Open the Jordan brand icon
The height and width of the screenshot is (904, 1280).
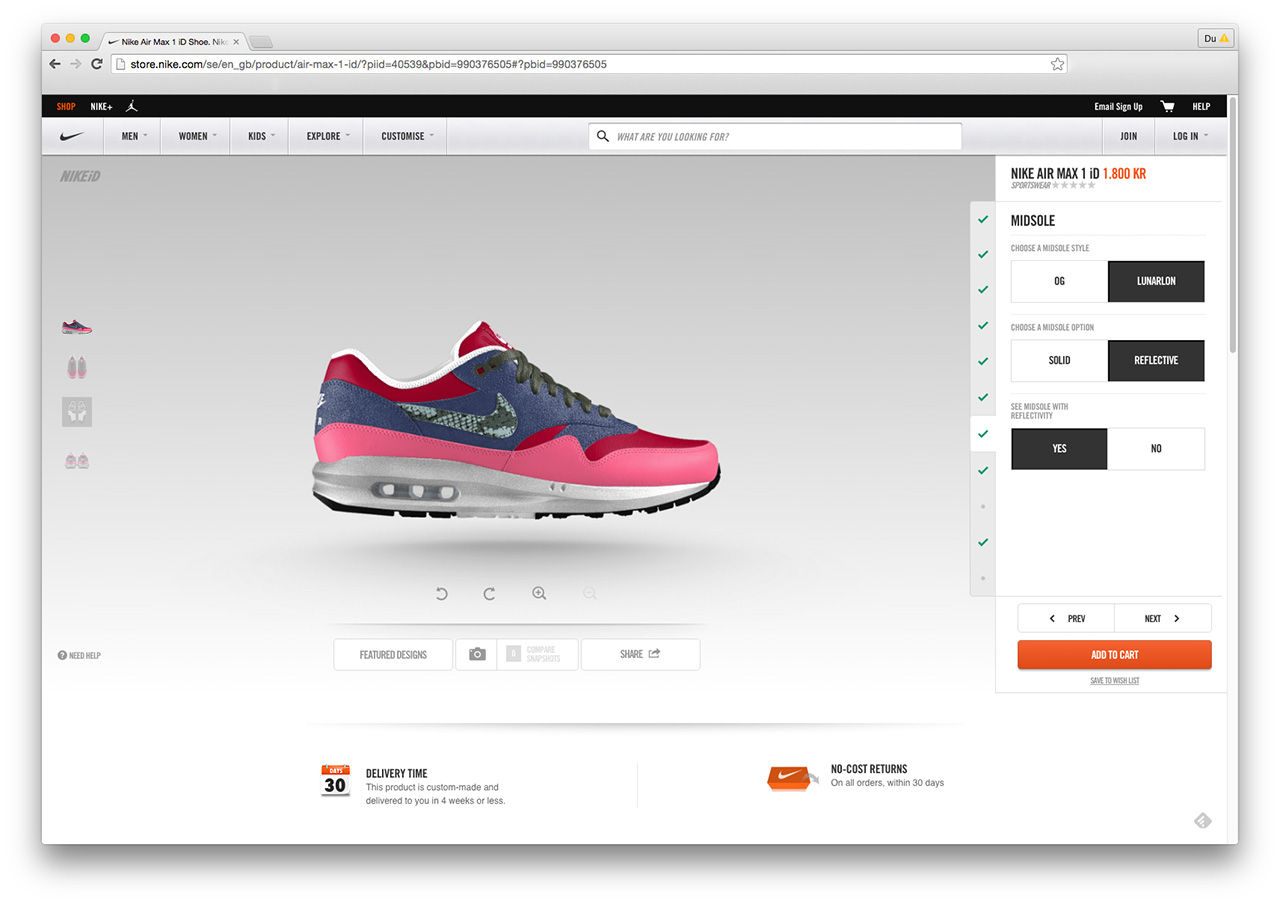132,106
